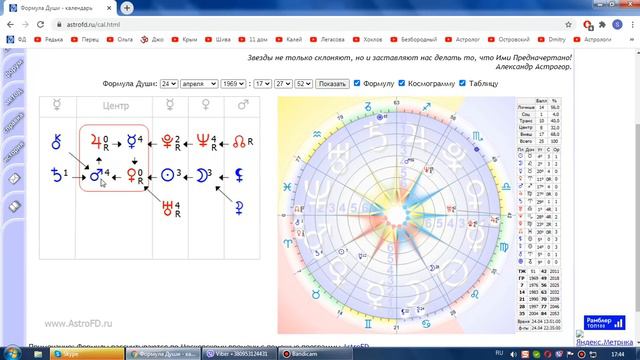Click the Chiron glyph at top left
The width and height of the screenshot is (640, 360).
[x=57, y=142]
